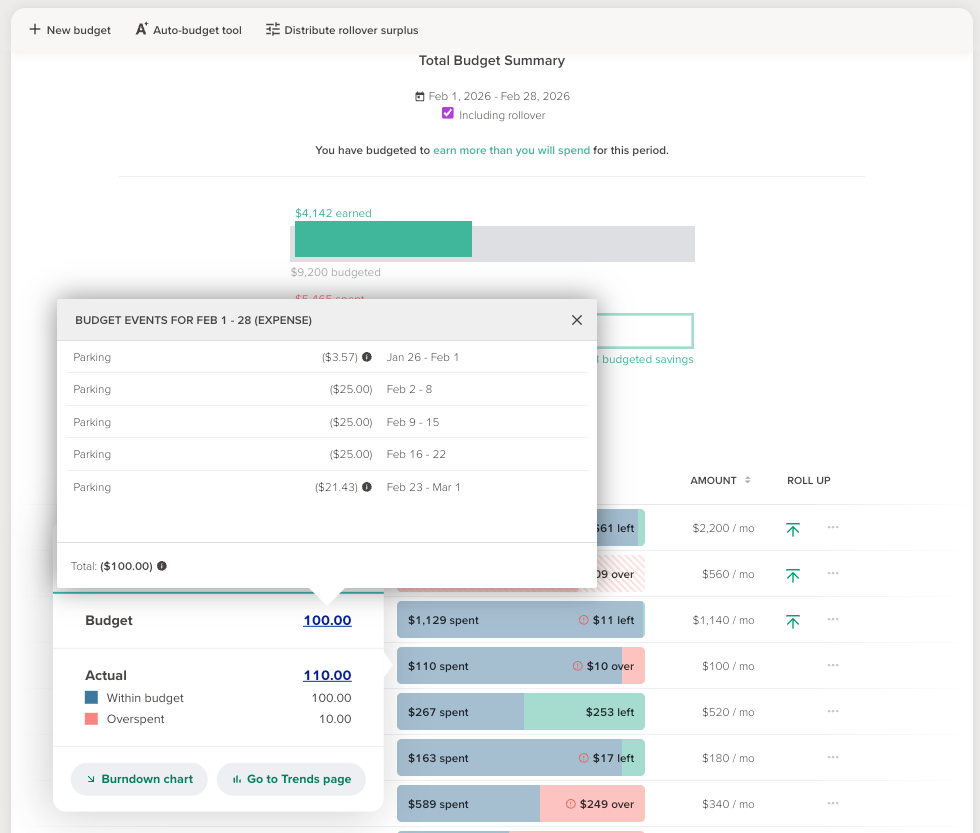Open more options for $340 / mo row
The width and height of the screenshot is (980, 833).
[x=832, y=803]
